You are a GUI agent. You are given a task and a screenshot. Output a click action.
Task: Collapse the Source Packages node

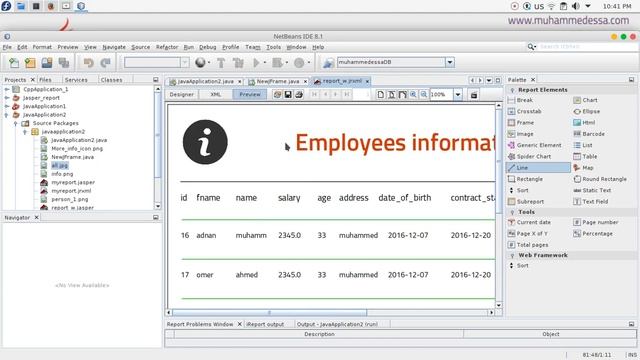pos(16,123)
